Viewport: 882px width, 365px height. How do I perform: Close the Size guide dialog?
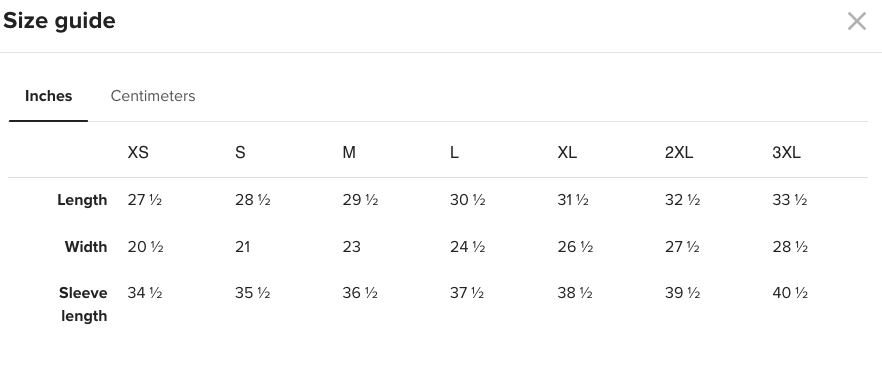pos(856,21)
